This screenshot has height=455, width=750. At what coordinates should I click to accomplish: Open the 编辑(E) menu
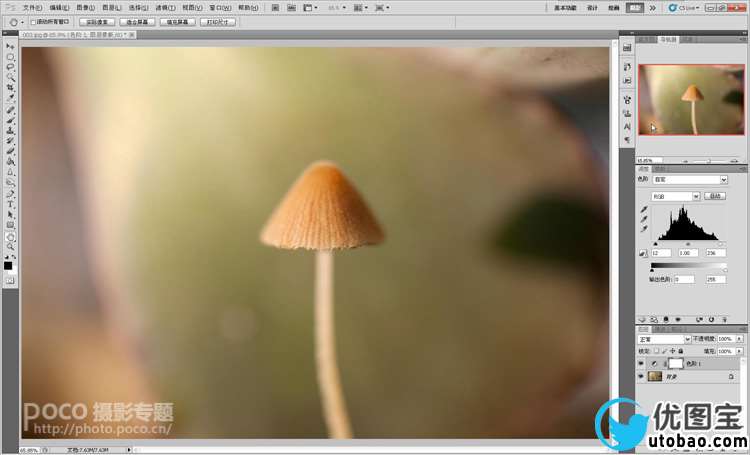[x=59, y=8]
